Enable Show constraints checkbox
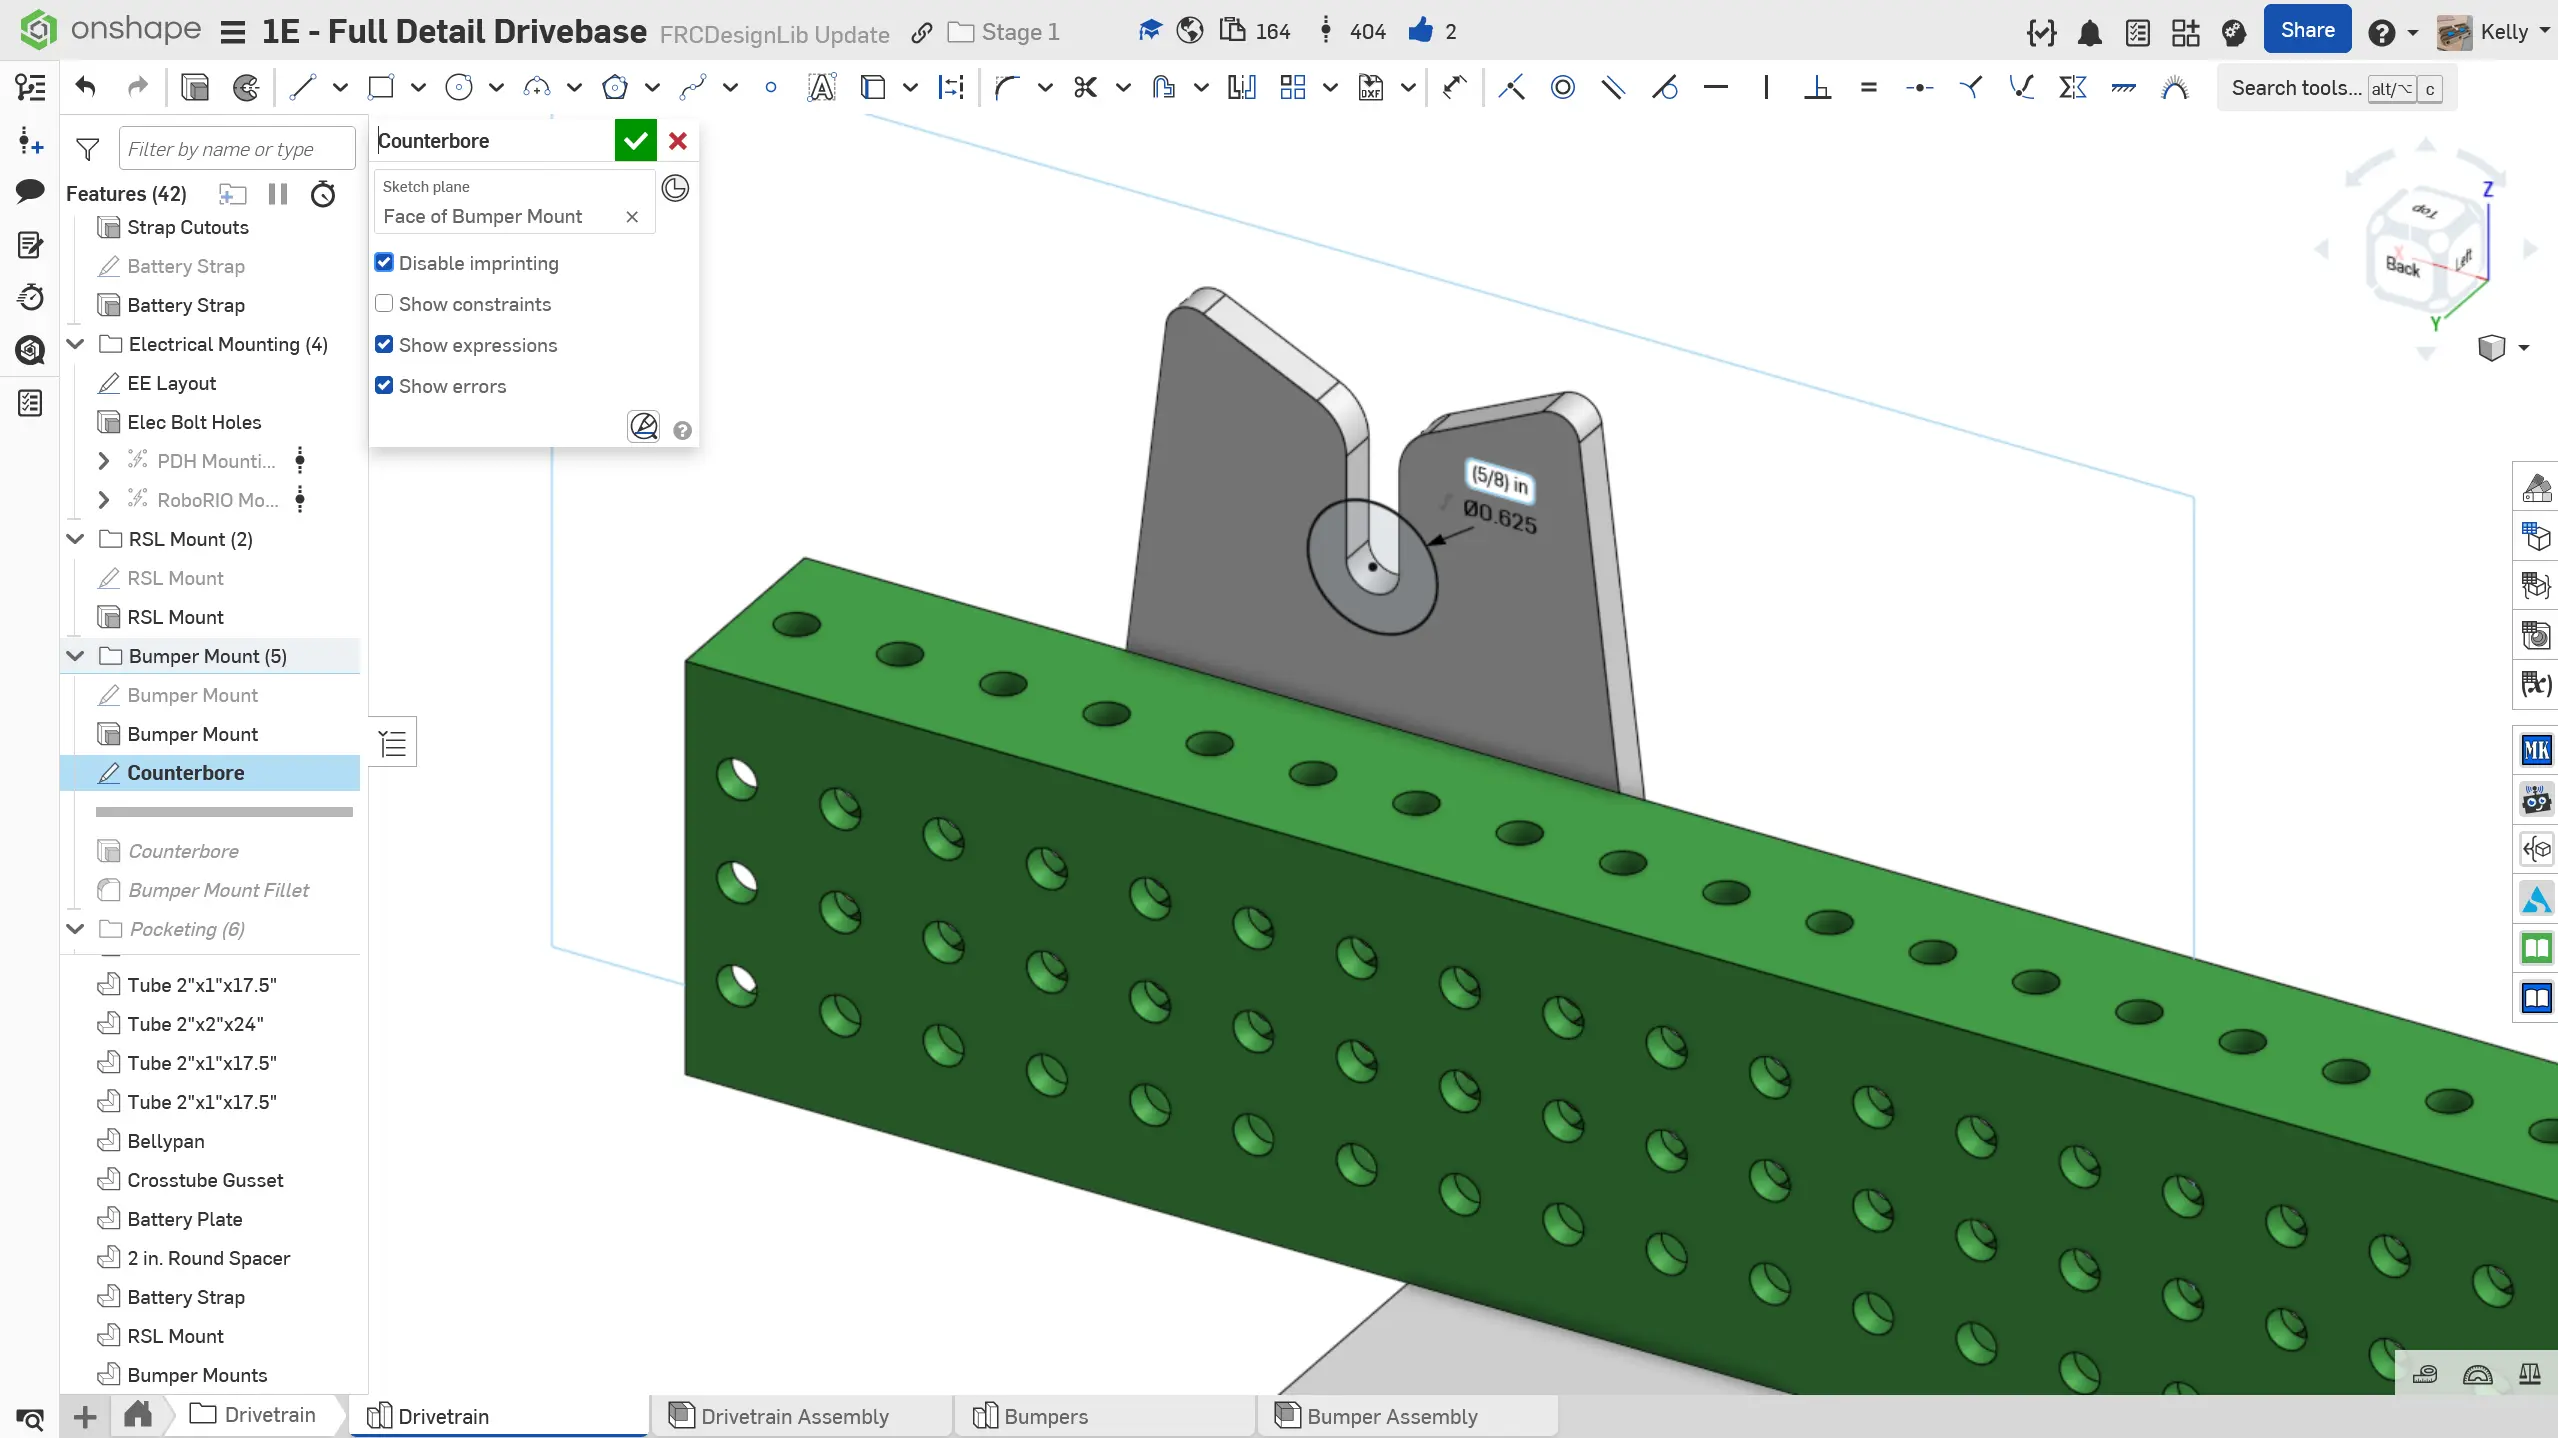Viewport: 2558px width, 1438px height. point(384,304)
